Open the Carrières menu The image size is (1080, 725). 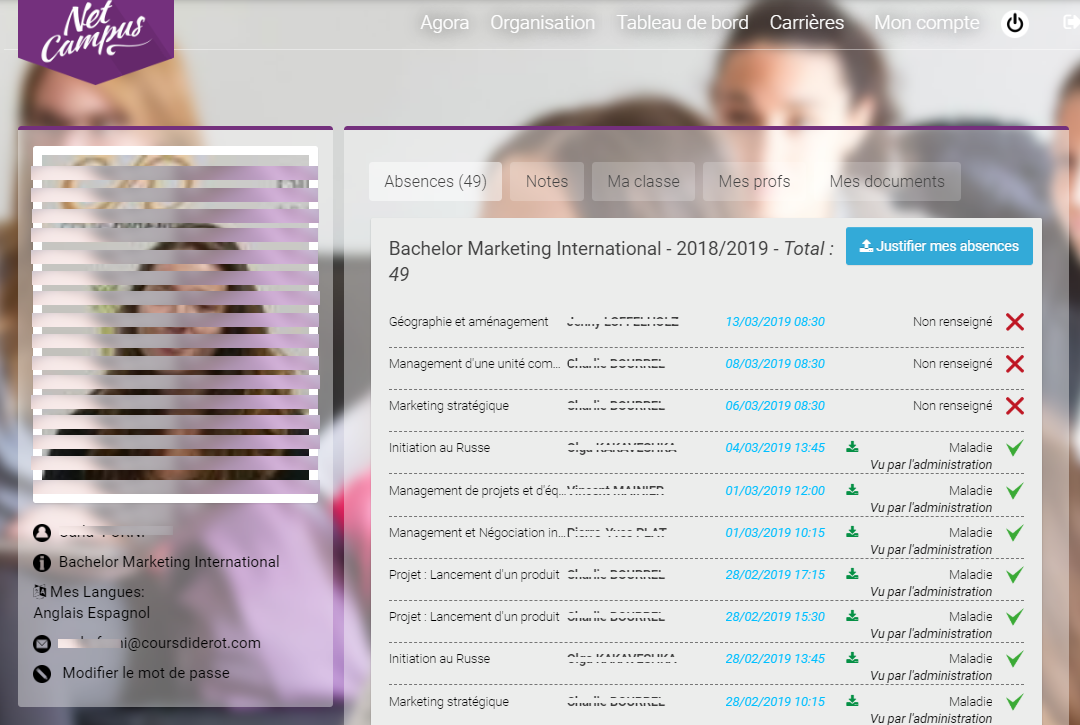coord(806,23)
